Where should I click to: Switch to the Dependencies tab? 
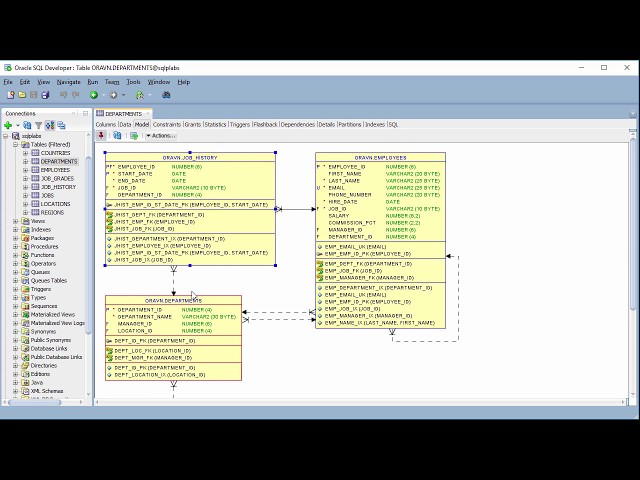[x=298, y=124]
